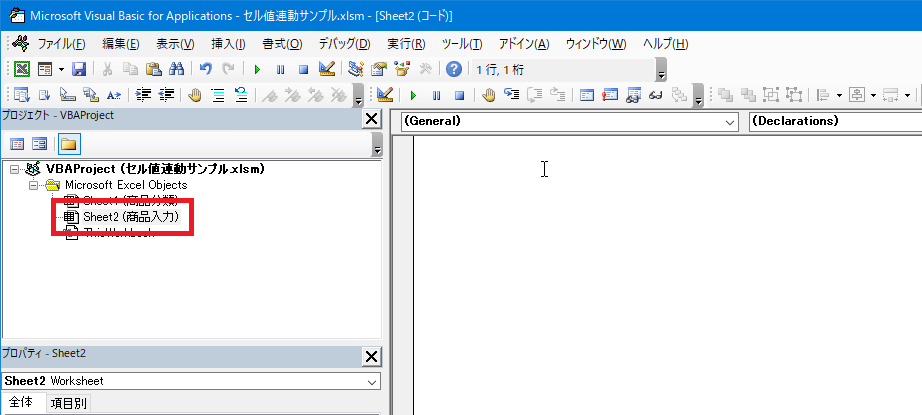Open the デバッグ(D) menu
Viewport: 922px width, 415px height.
click(344, 44)
